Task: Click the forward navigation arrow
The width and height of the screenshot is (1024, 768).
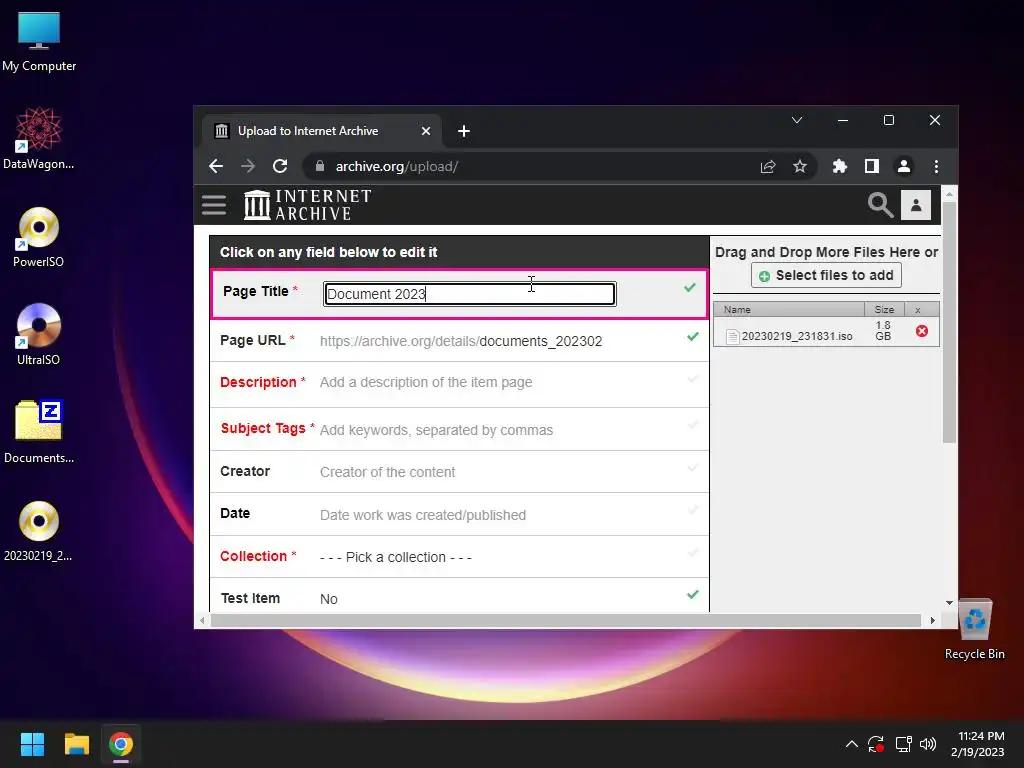Action: coord(248,167)
